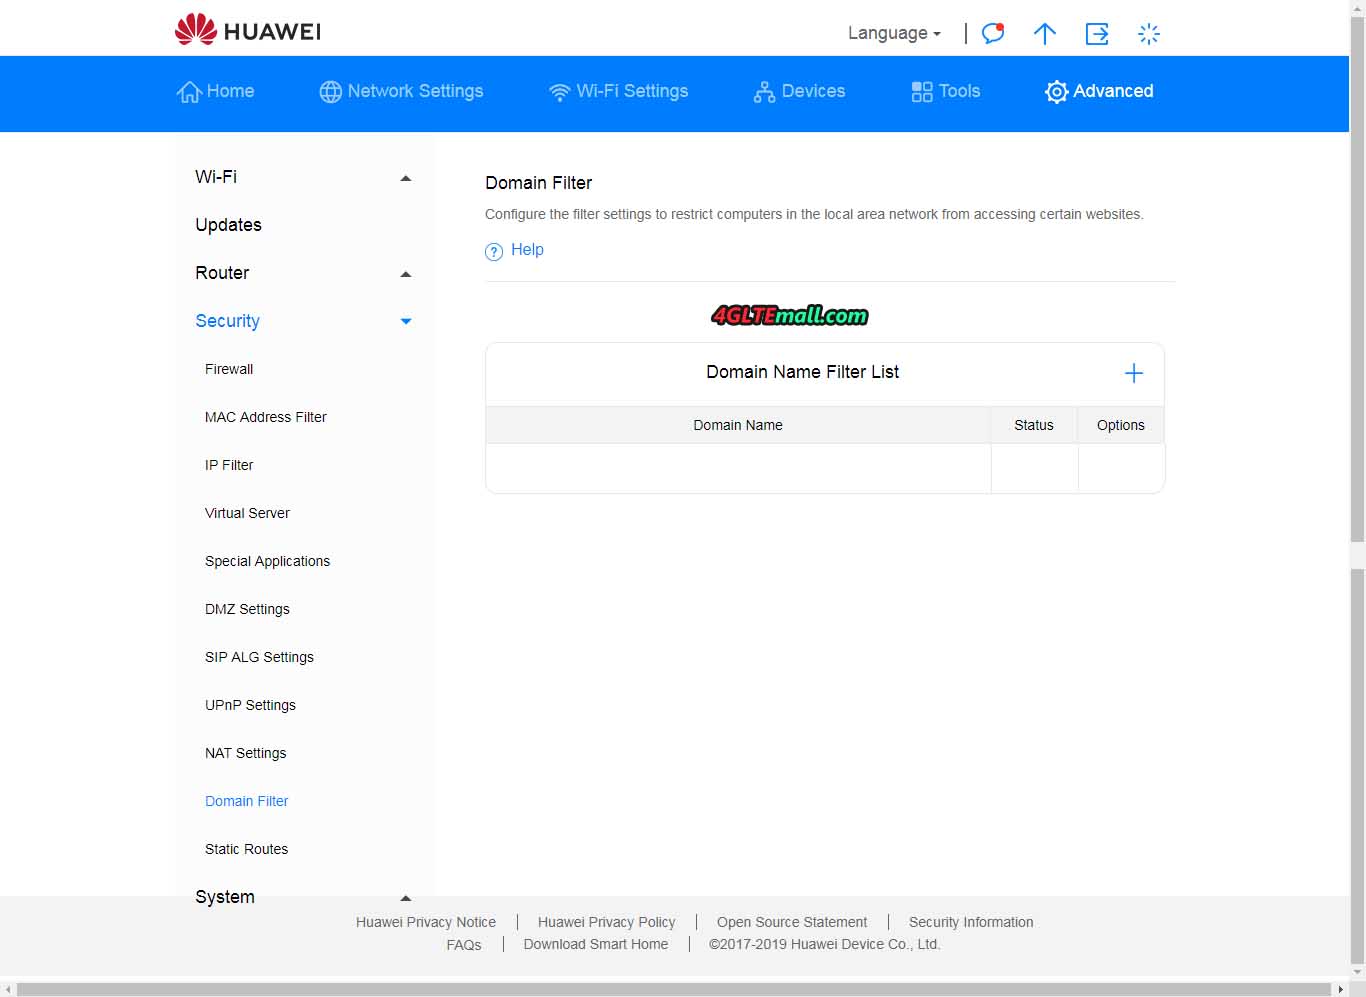Expand the Wi-Fi sidebar section

pos(405,178)
